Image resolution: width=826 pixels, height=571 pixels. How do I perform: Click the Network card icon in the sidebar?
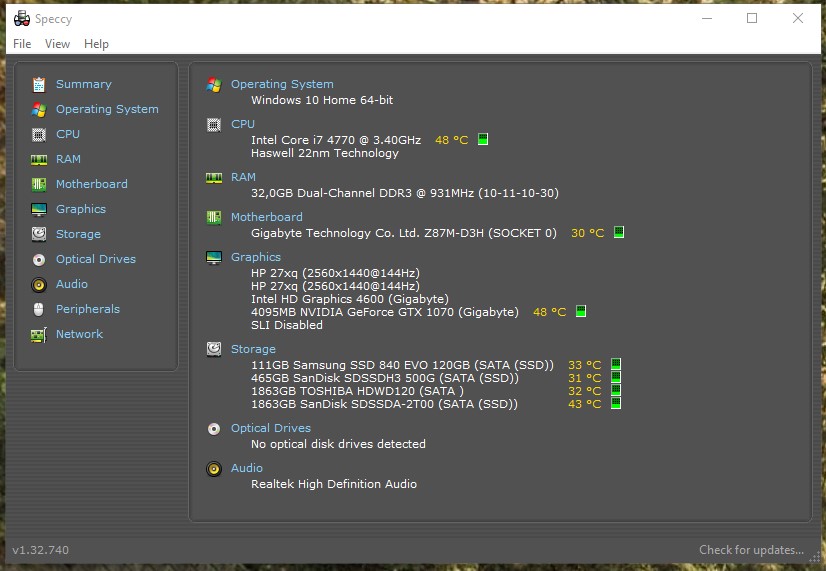pos(38,334)
